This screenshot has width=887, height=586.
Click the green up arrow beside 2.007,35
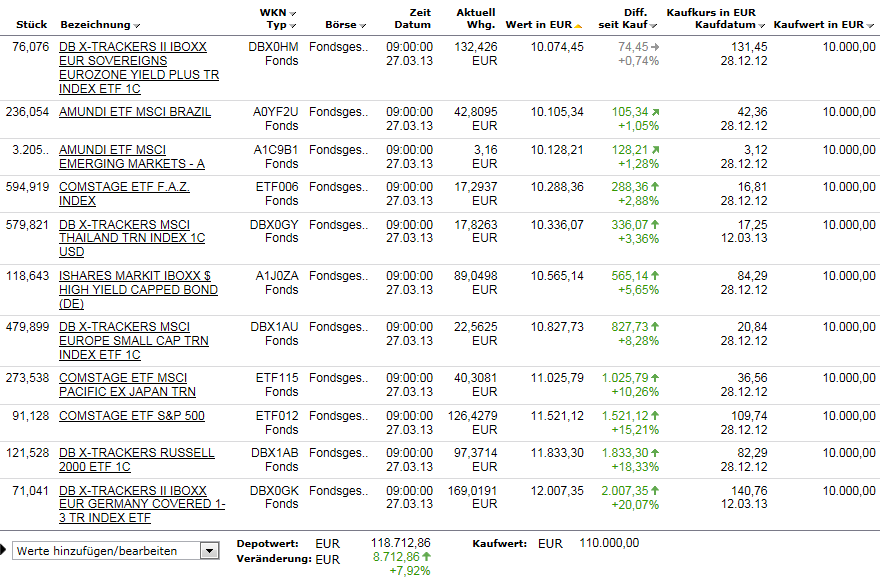(x=655, y=490)
